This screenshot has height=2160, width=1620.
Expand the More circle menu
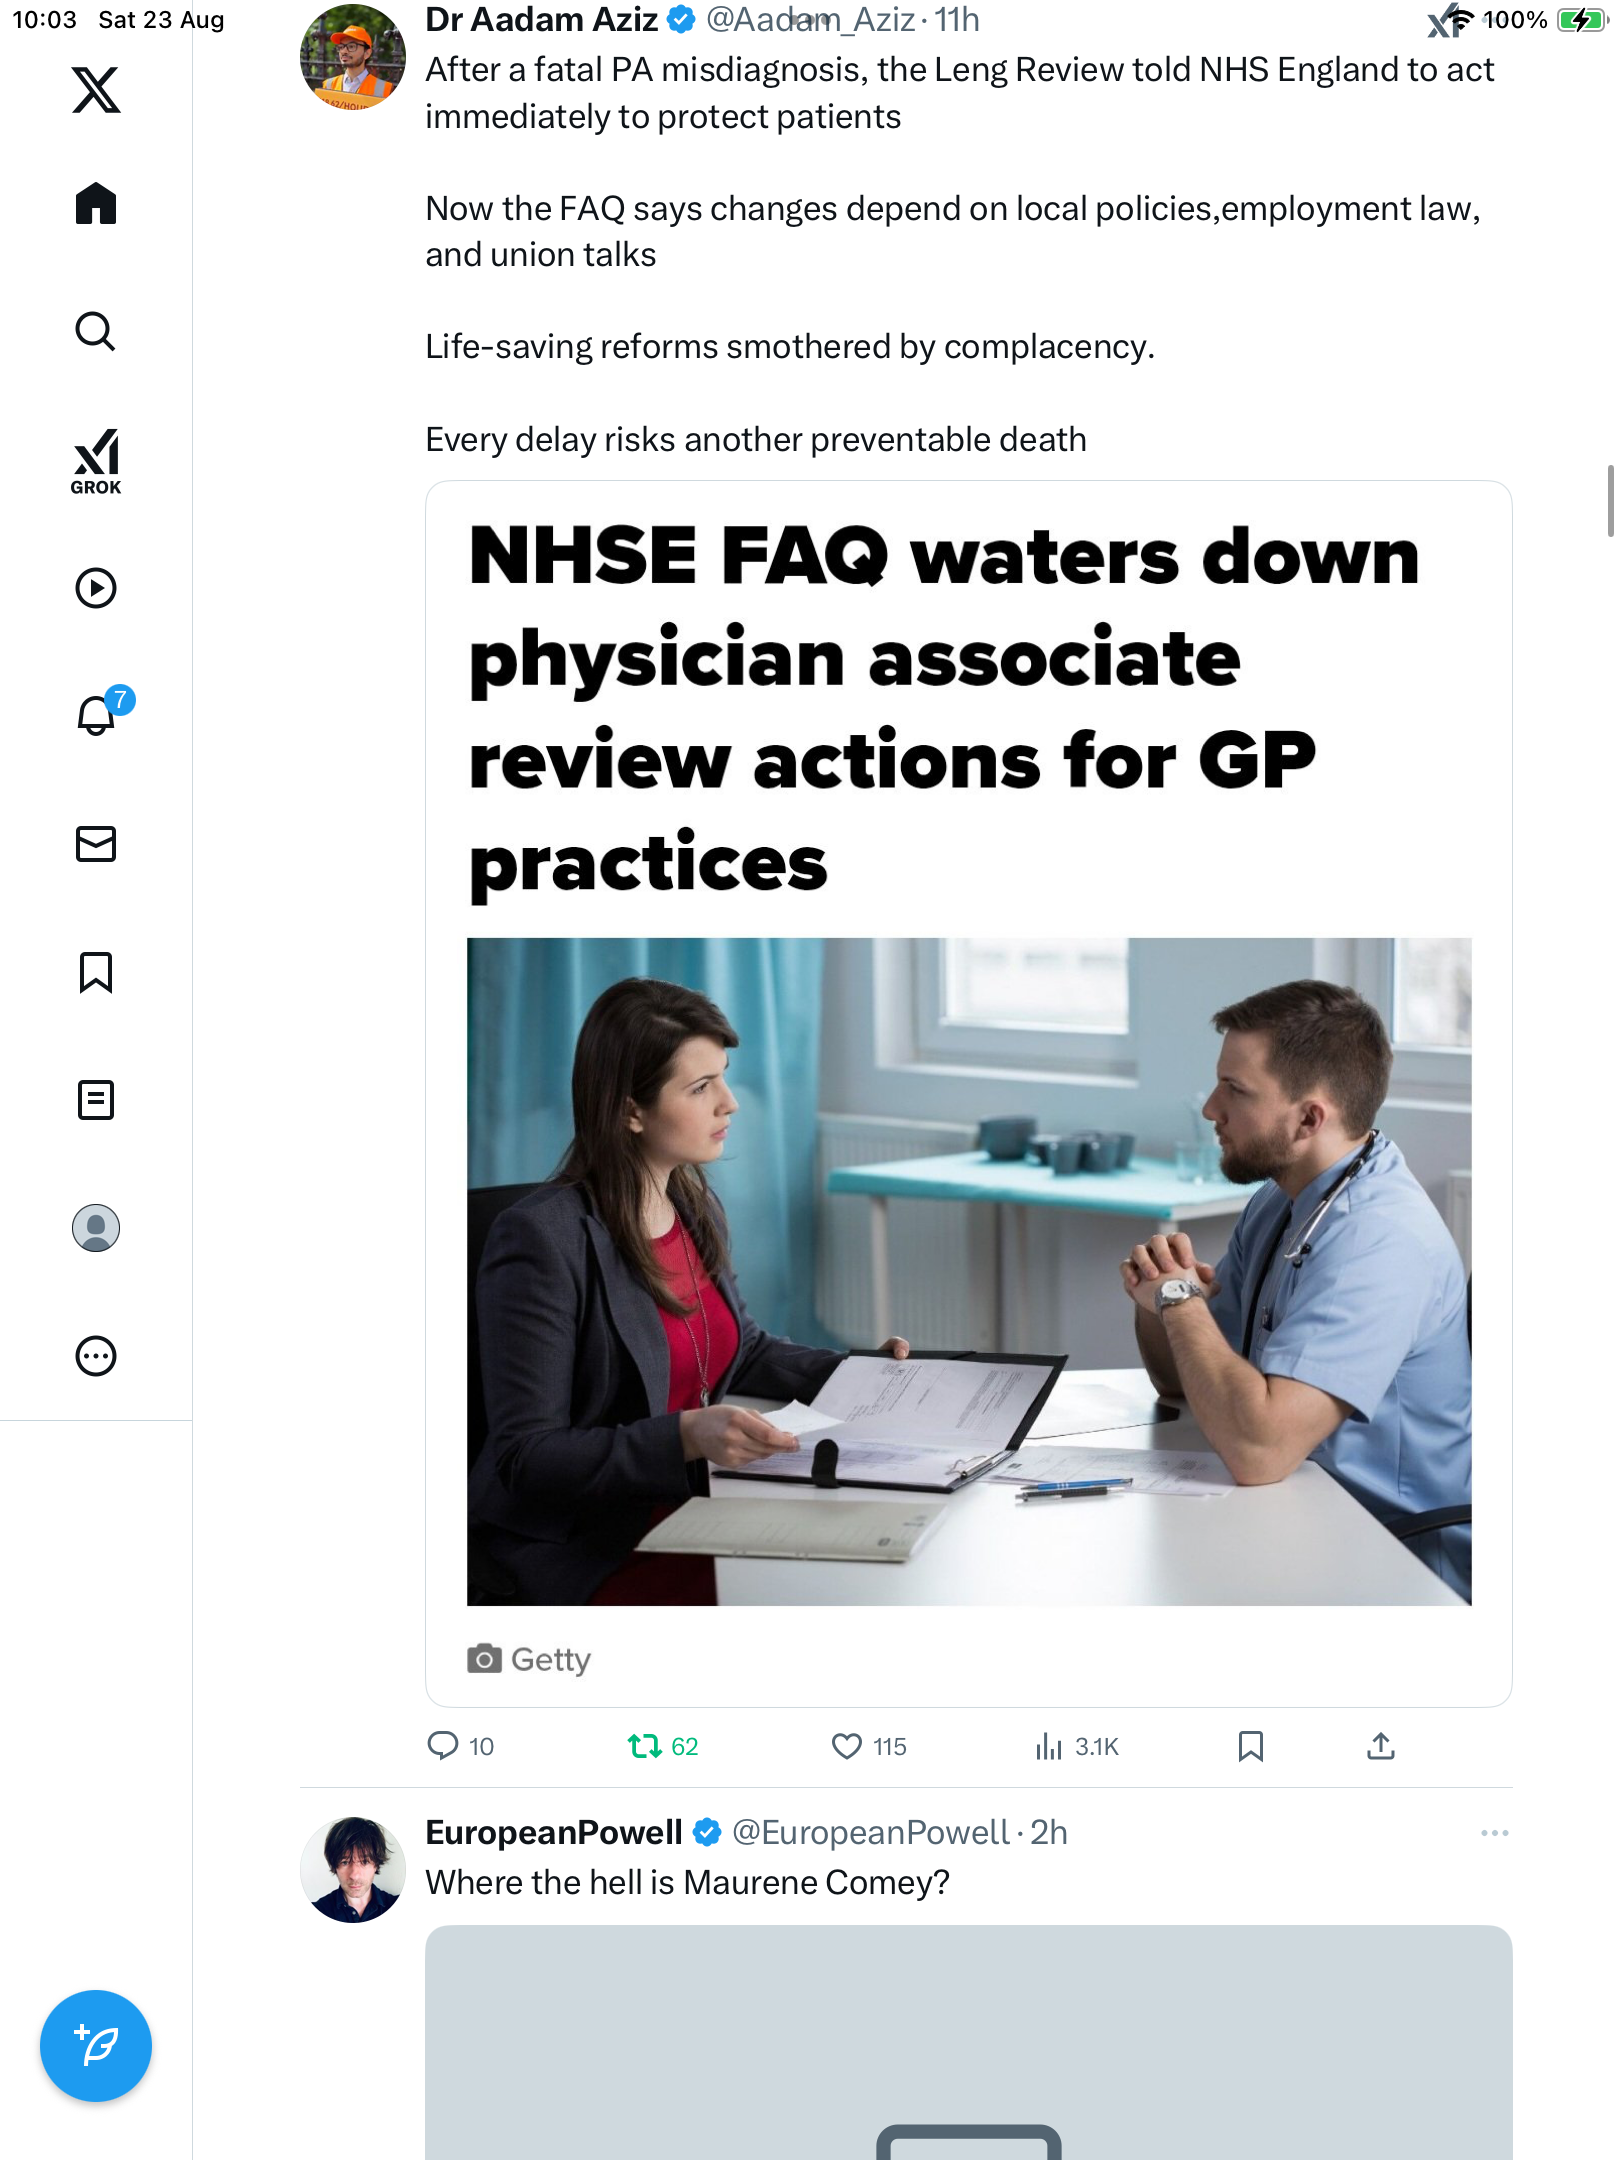96,1356
